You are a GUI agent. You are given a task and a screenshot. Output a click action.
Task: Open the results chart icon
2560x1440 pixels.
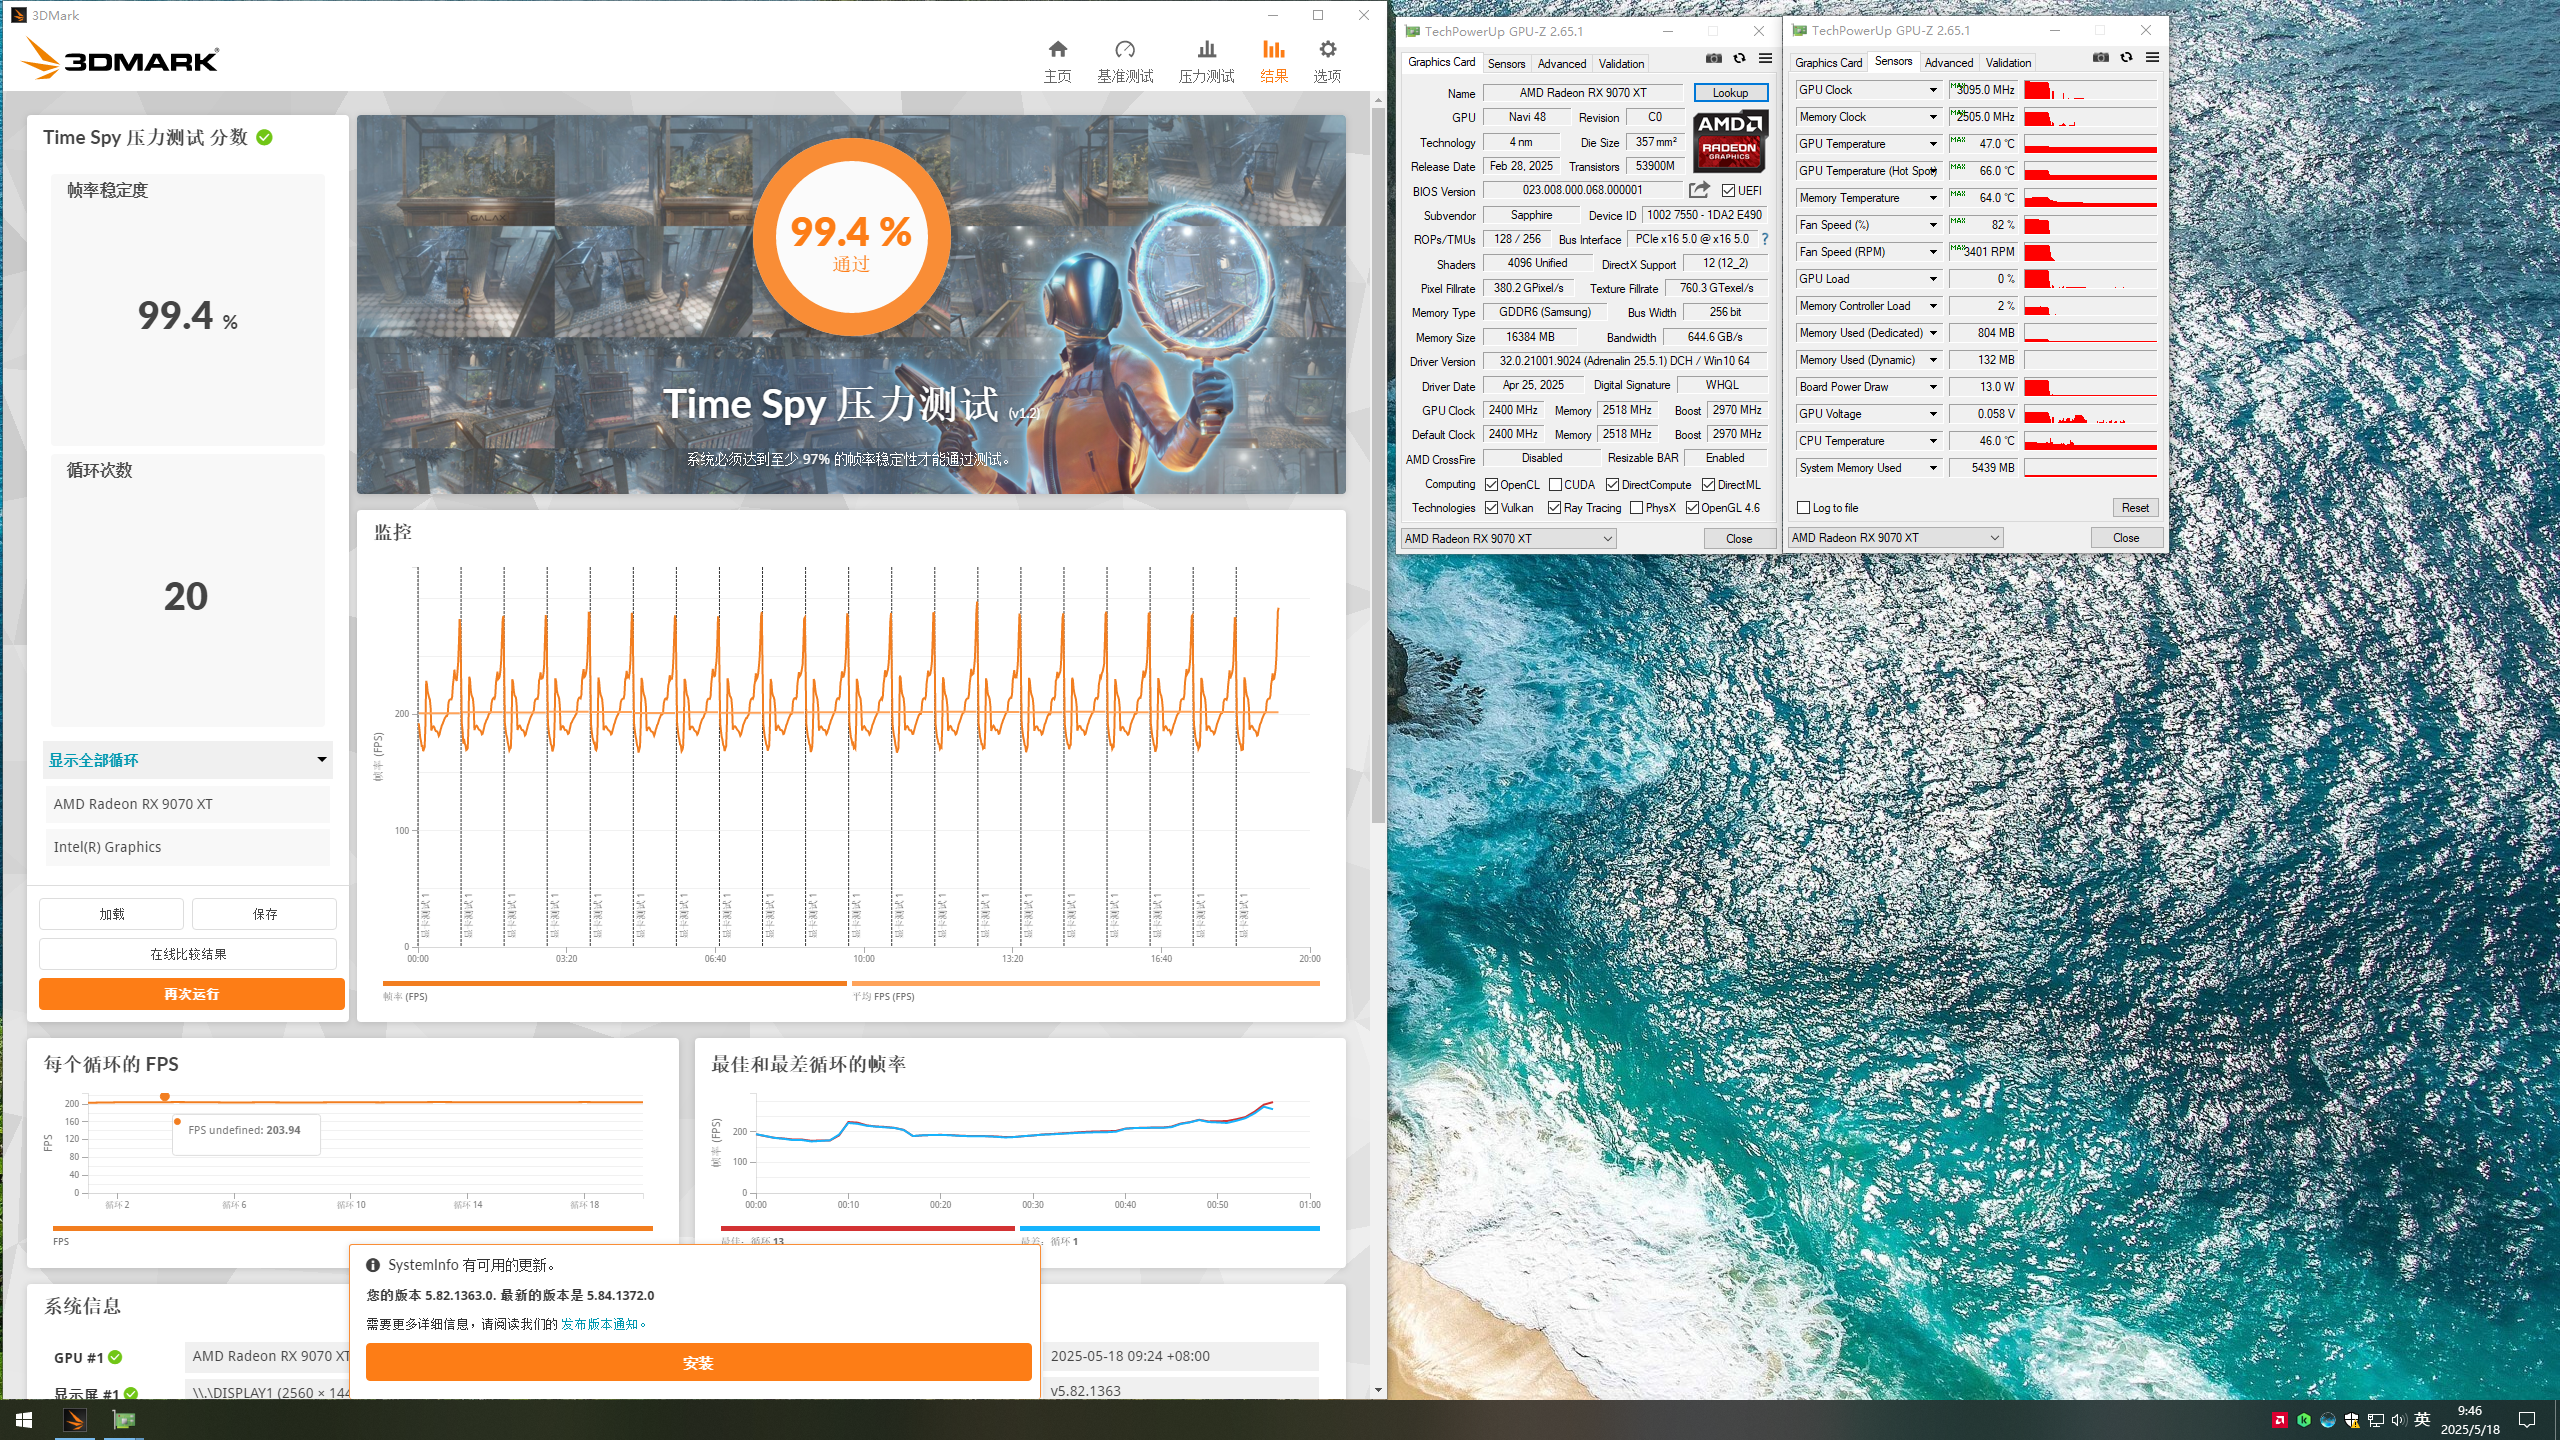coord(1273,50)
